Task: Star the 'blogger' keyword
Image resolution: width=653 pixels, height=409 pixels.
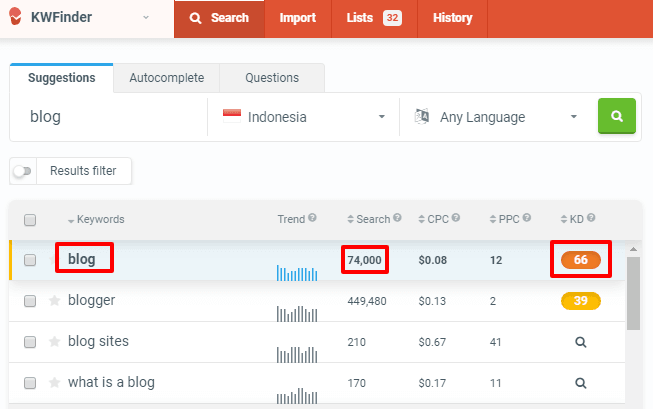Action: point(54,300)
